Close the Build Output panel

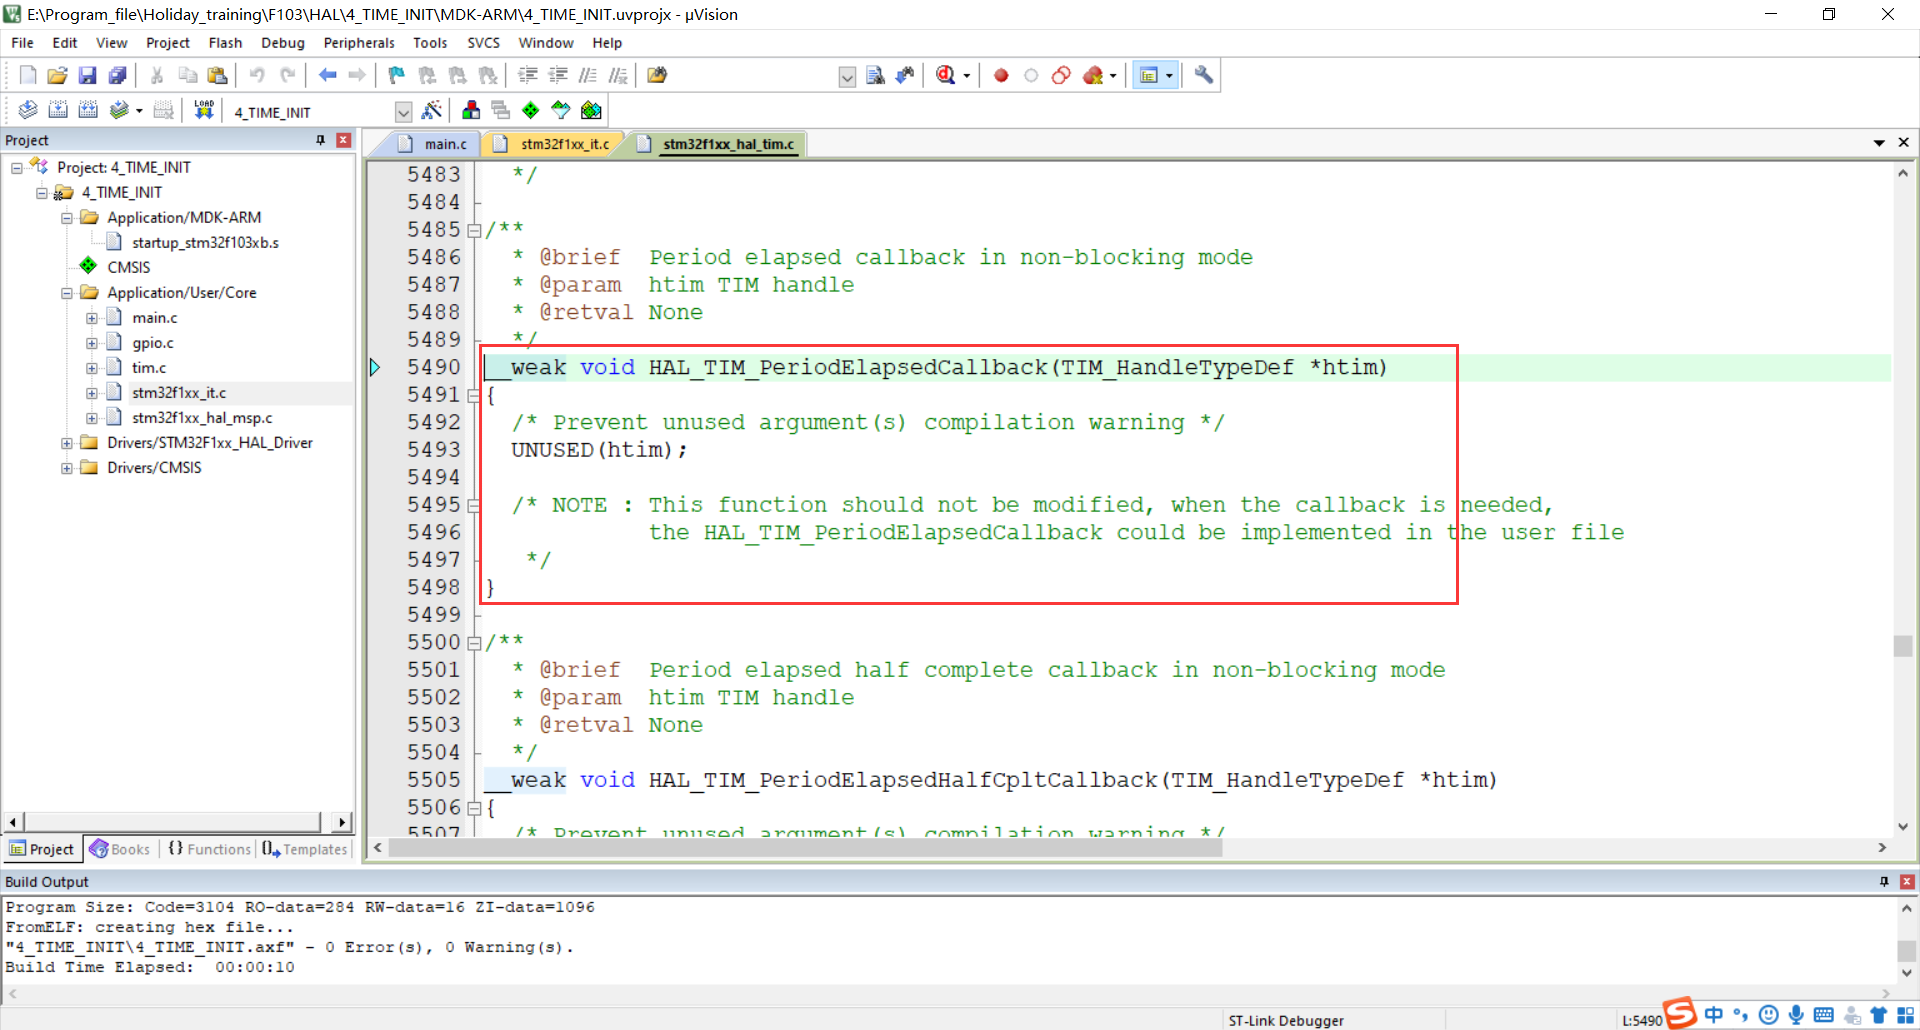1907,882
